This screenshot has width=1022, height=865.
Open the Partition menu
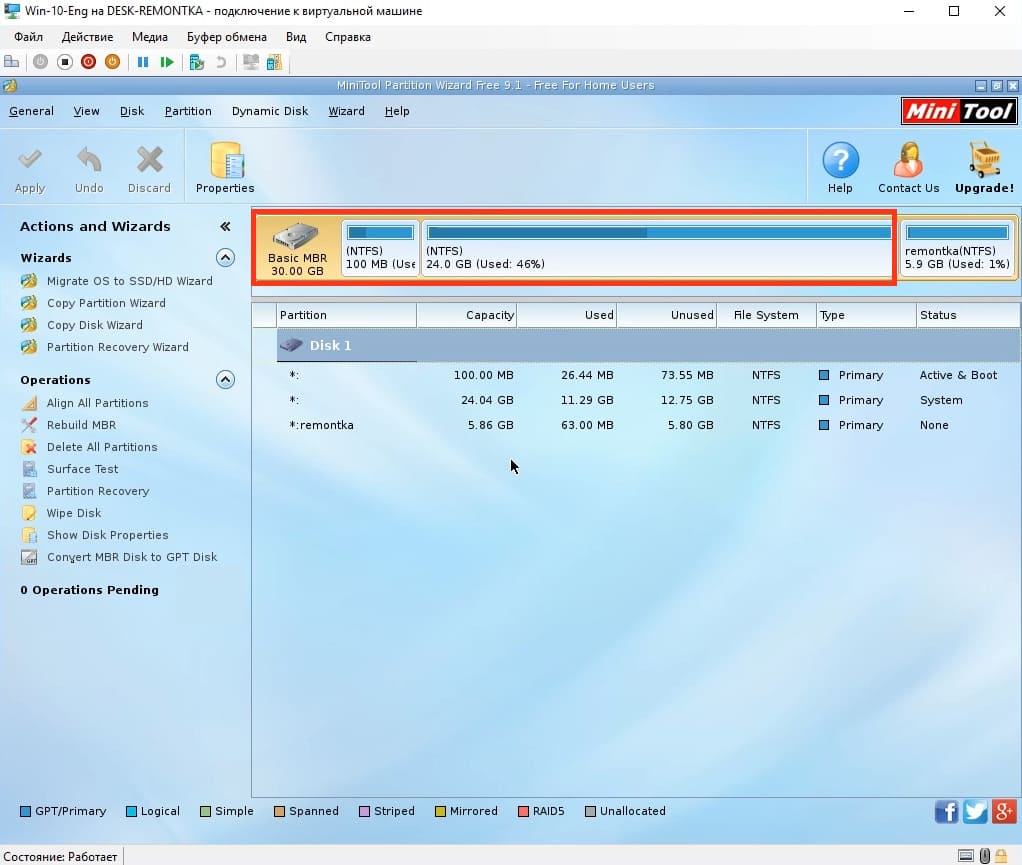(188, 111)
